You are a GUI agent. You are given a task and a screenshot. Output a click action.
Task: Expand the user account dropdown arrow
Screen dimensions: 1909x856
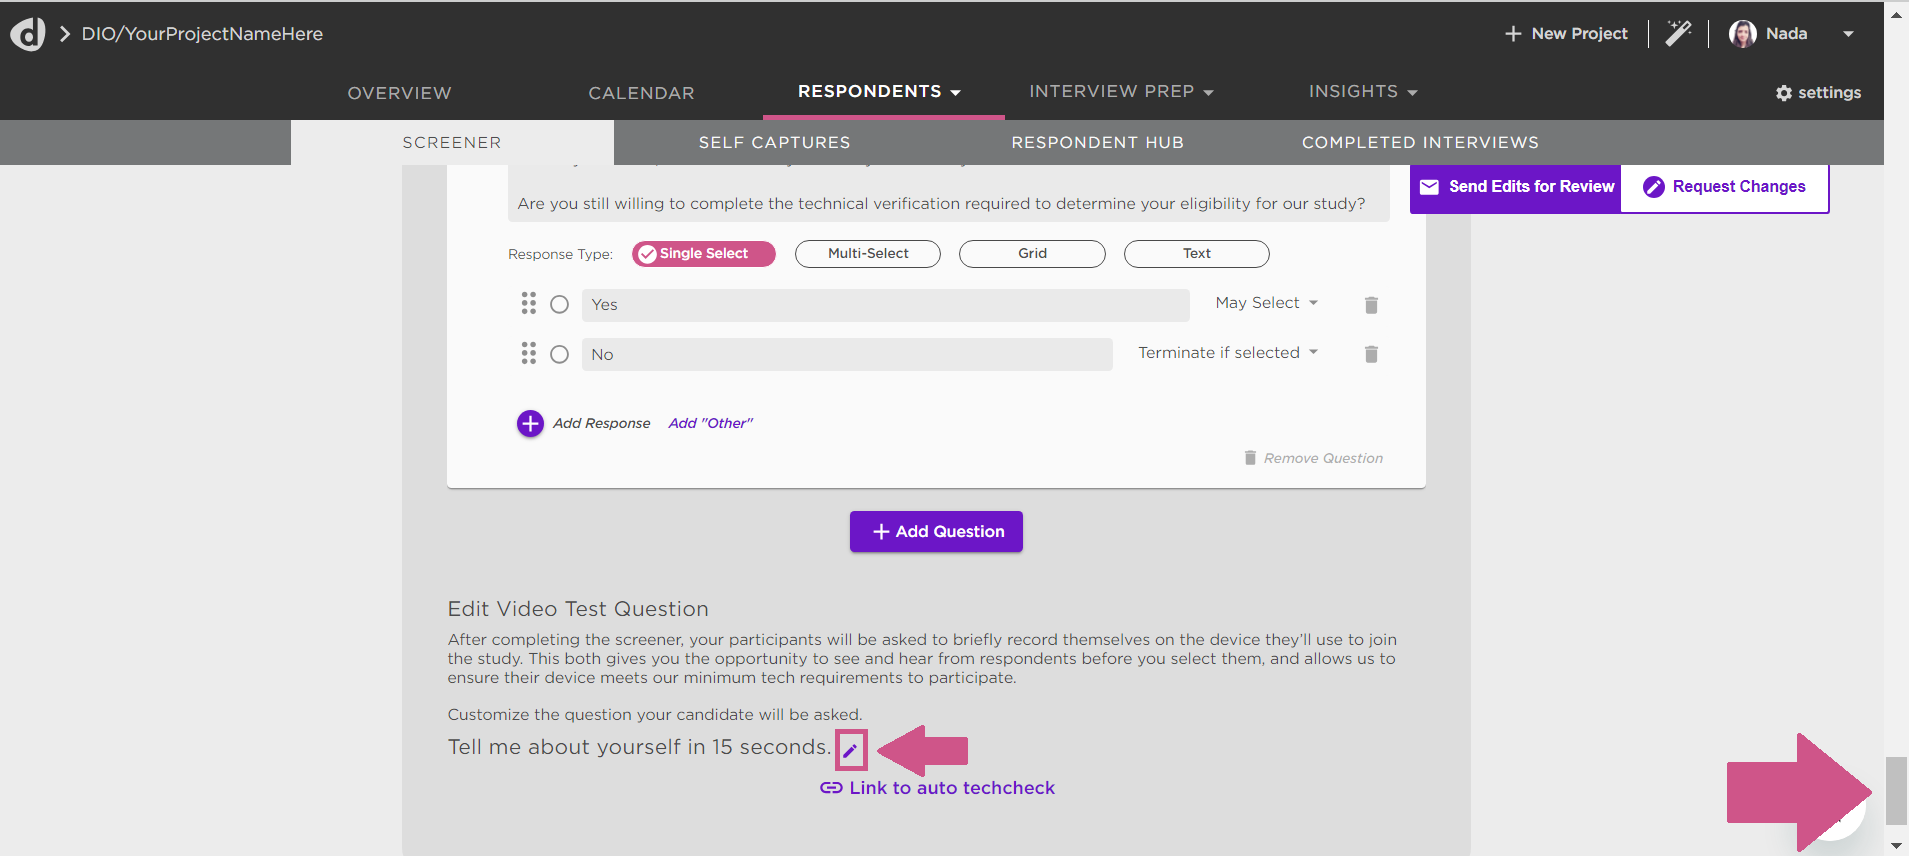[1849, 34]
